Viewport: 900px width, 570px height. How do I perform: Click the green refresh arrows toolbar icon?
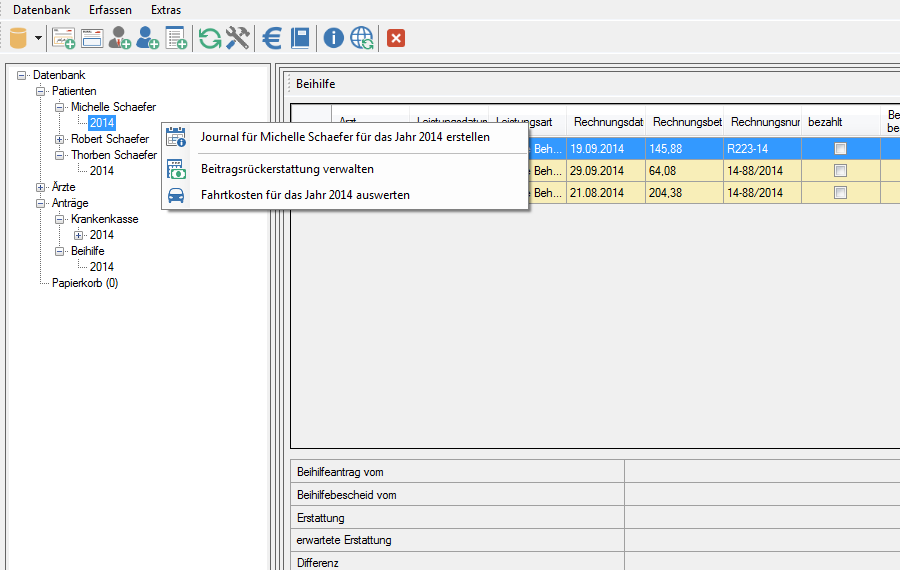pos(210,38)
